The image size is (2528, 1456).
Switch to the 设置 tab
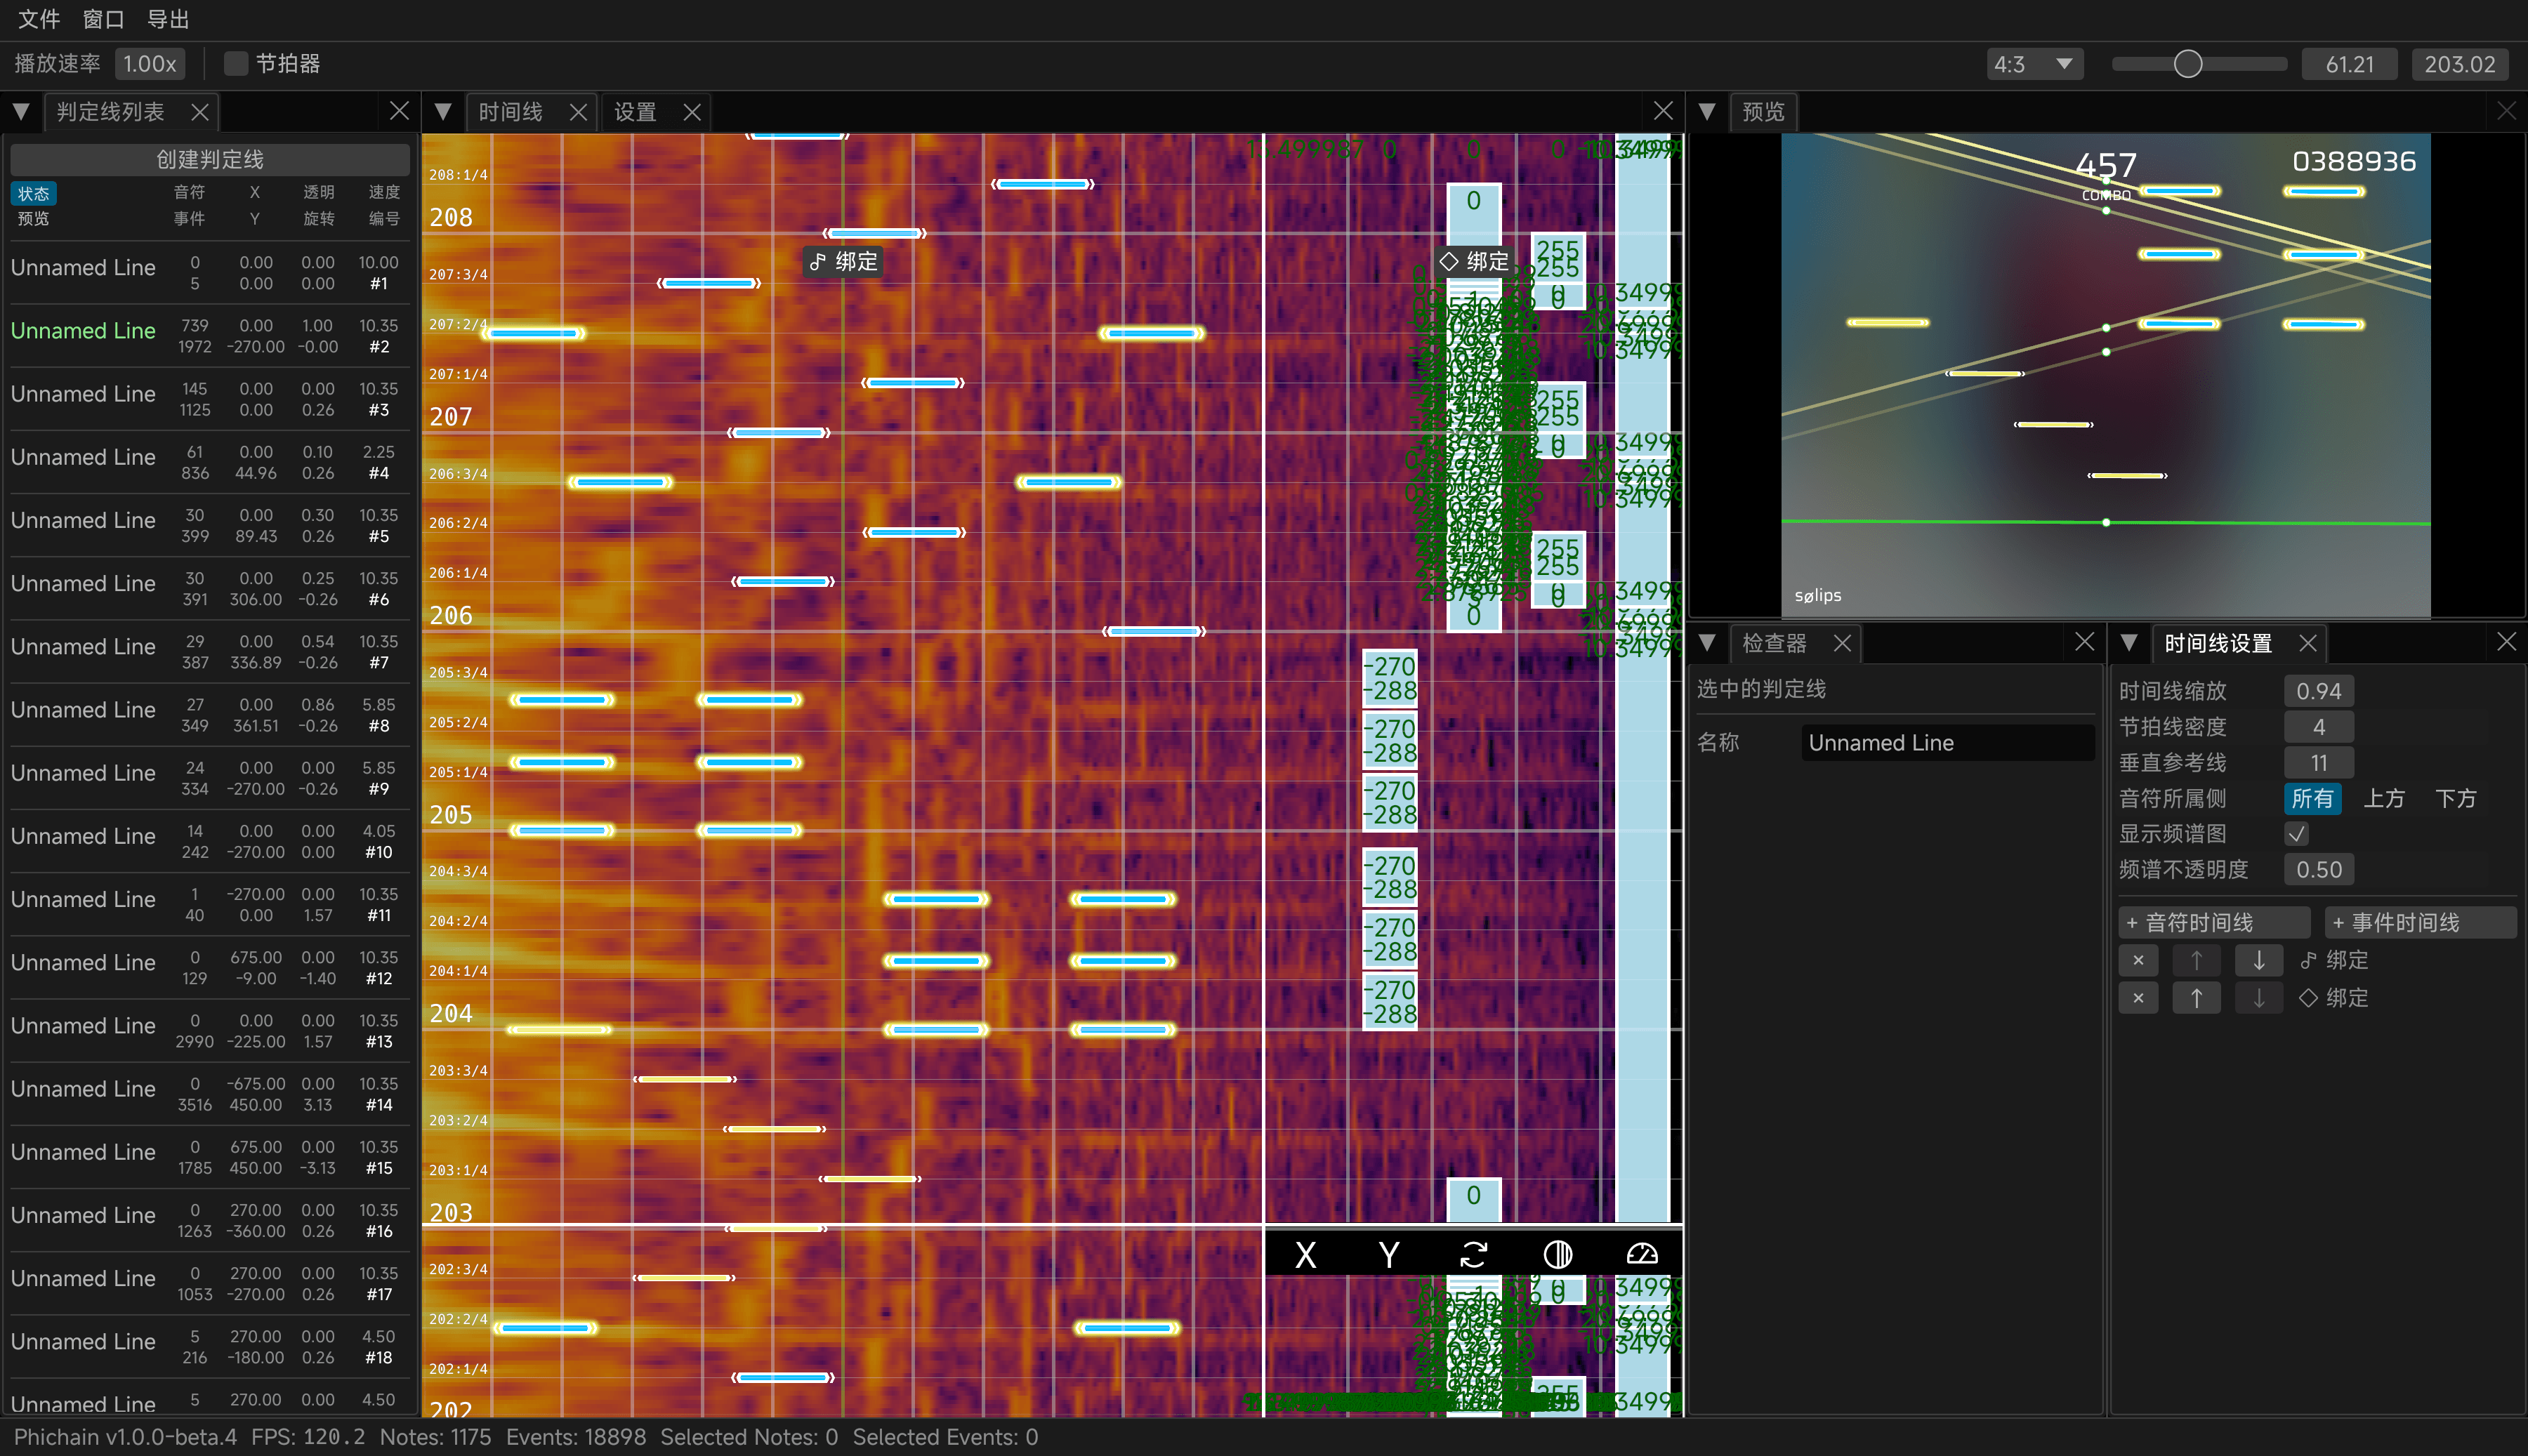[x=634, y=111]
